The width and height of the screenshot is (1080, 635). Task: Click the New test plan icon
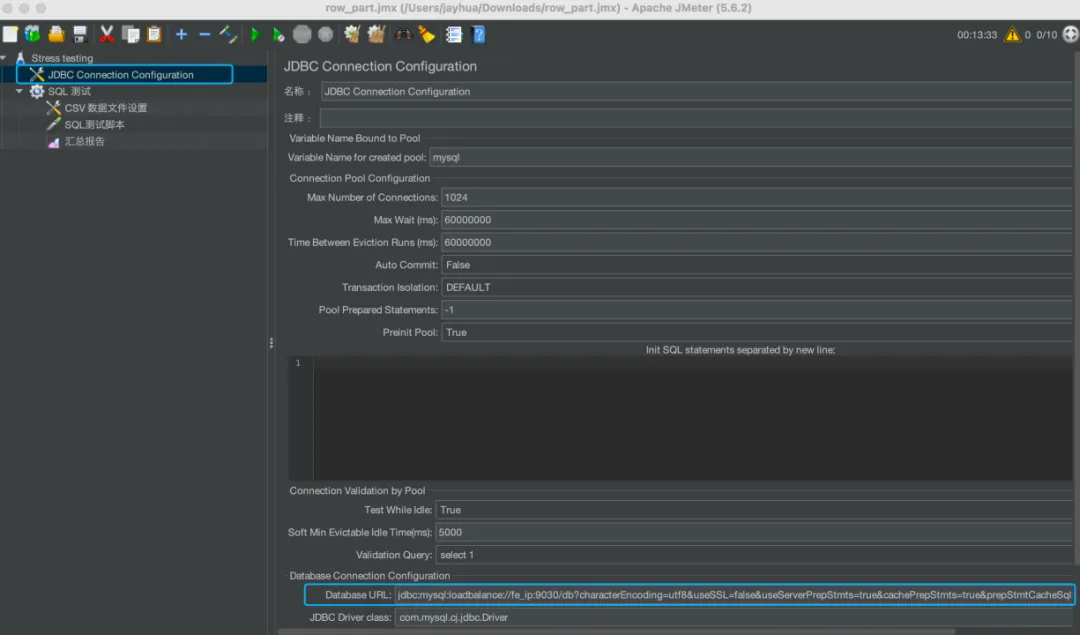(x=10, y=34)
